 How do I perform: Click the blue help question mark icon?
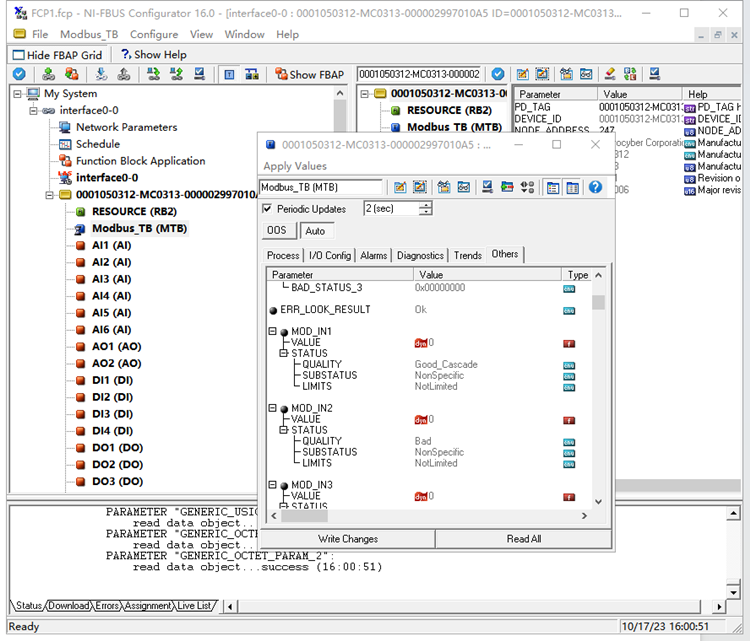tap(596, 187)
